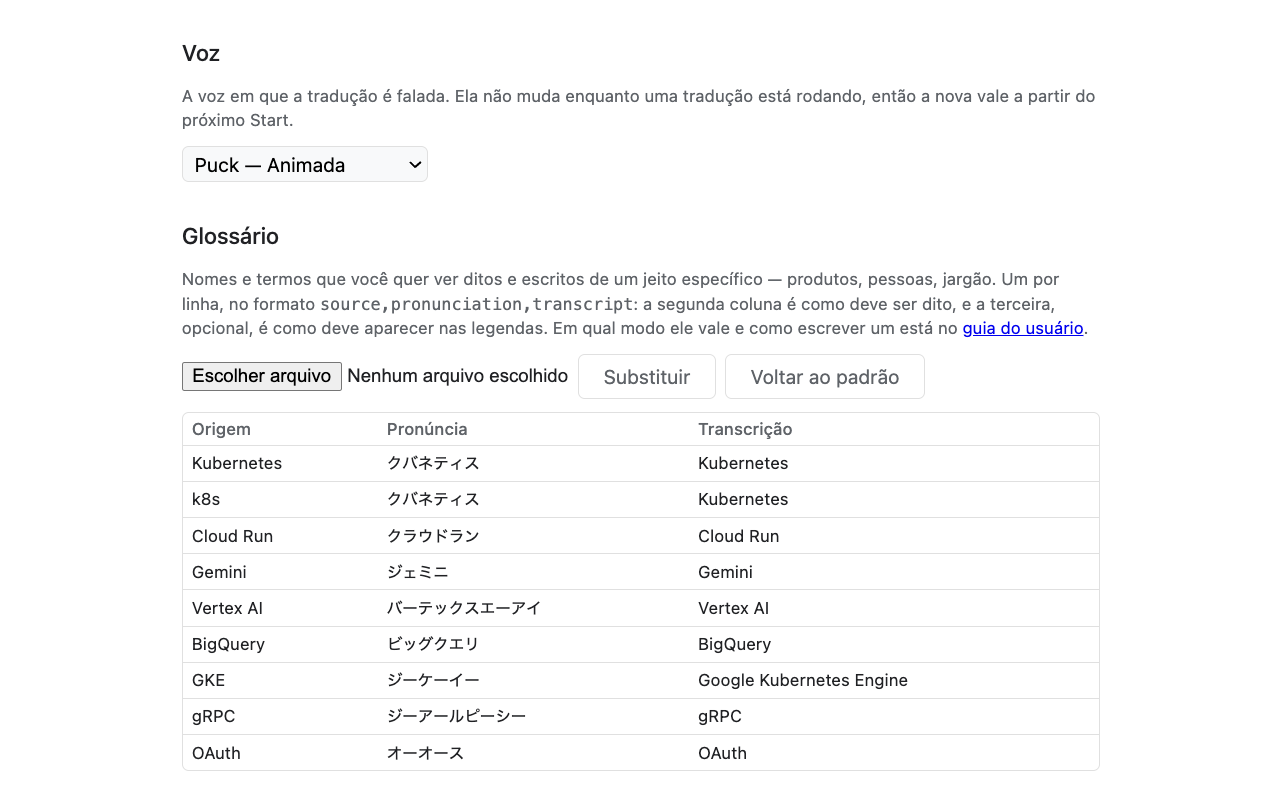
Task: Select 'Gemini' in the Transcrição column
Action: tap(725, 572)
